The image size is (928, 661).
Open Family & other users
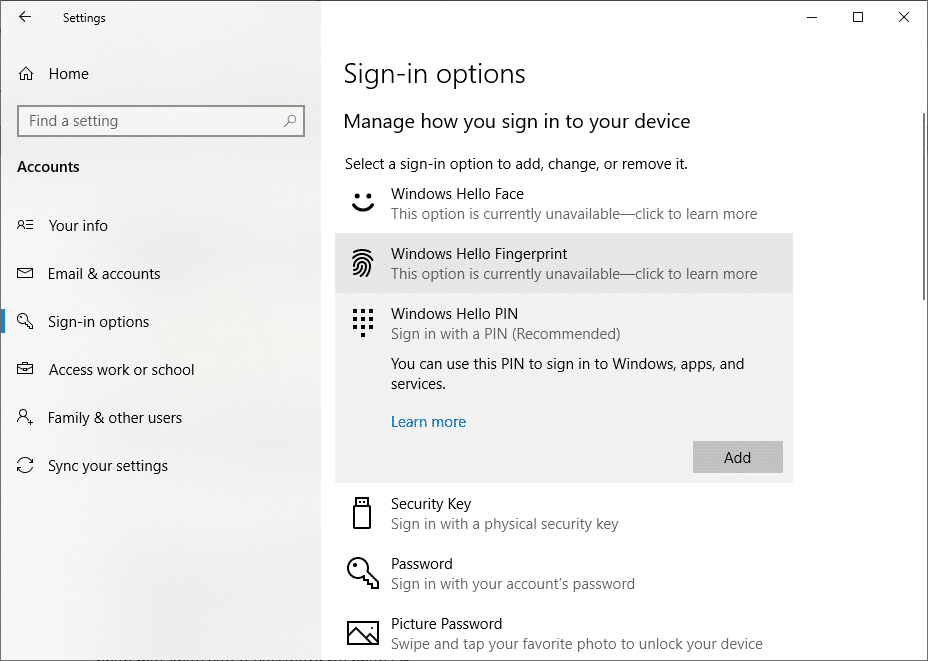[x=115, y=418]
